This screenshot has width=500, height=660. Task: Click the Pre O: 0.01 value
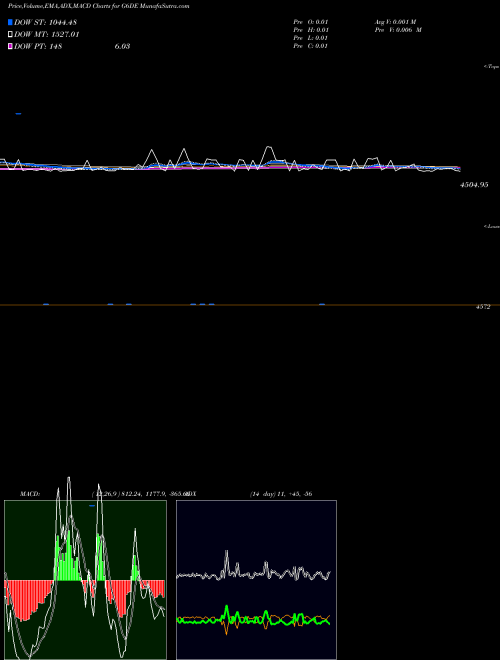click(311, 22)
